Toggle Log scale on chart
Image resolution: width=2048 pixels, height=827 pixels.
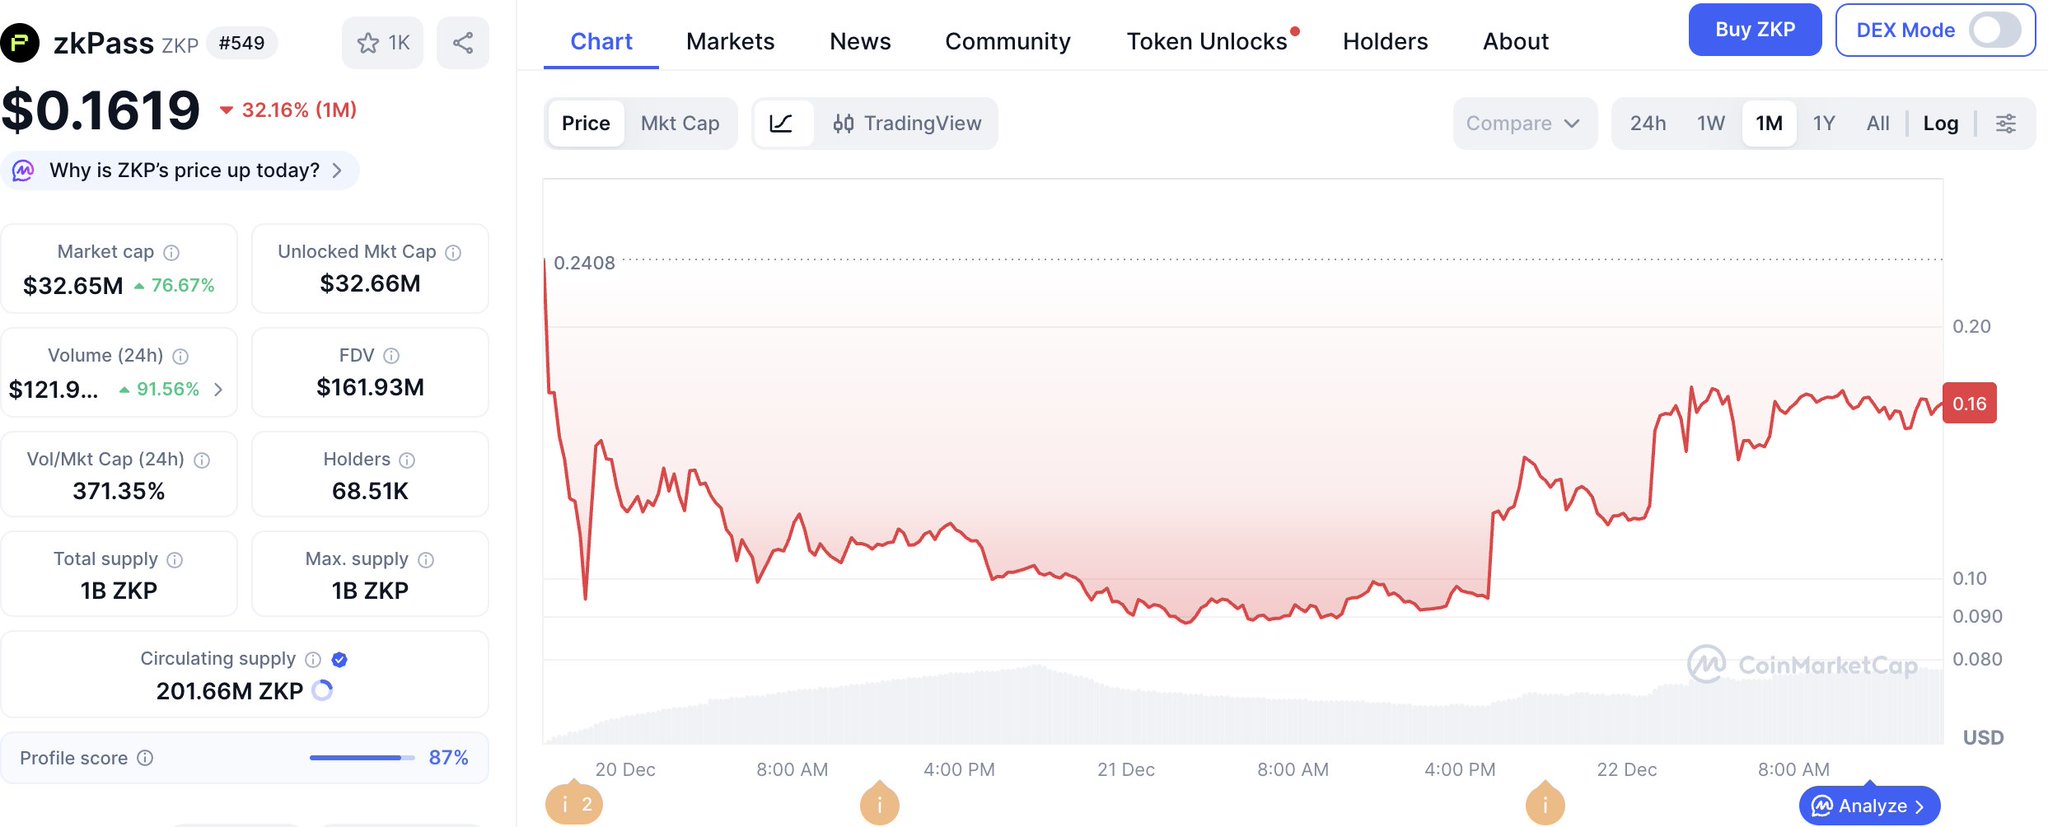point(1940,123)
